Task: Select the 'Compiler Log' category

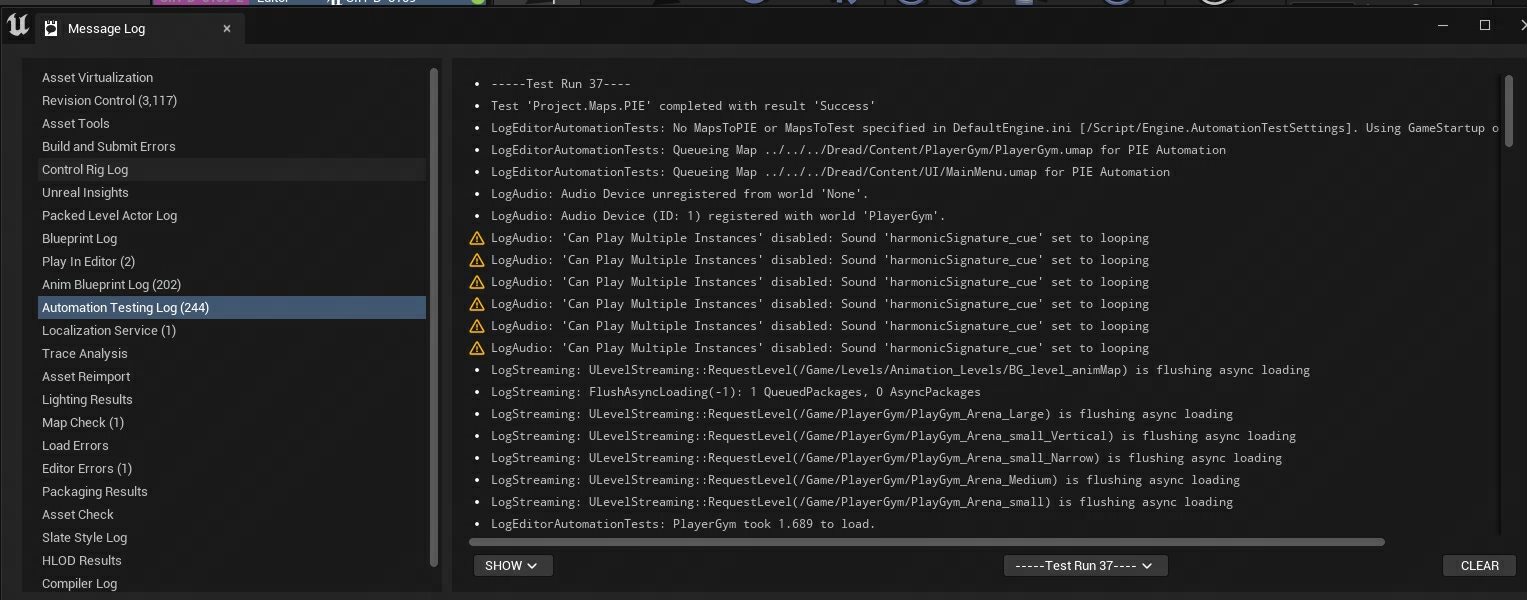Action: pyautogui.click(x=232, y=583)
